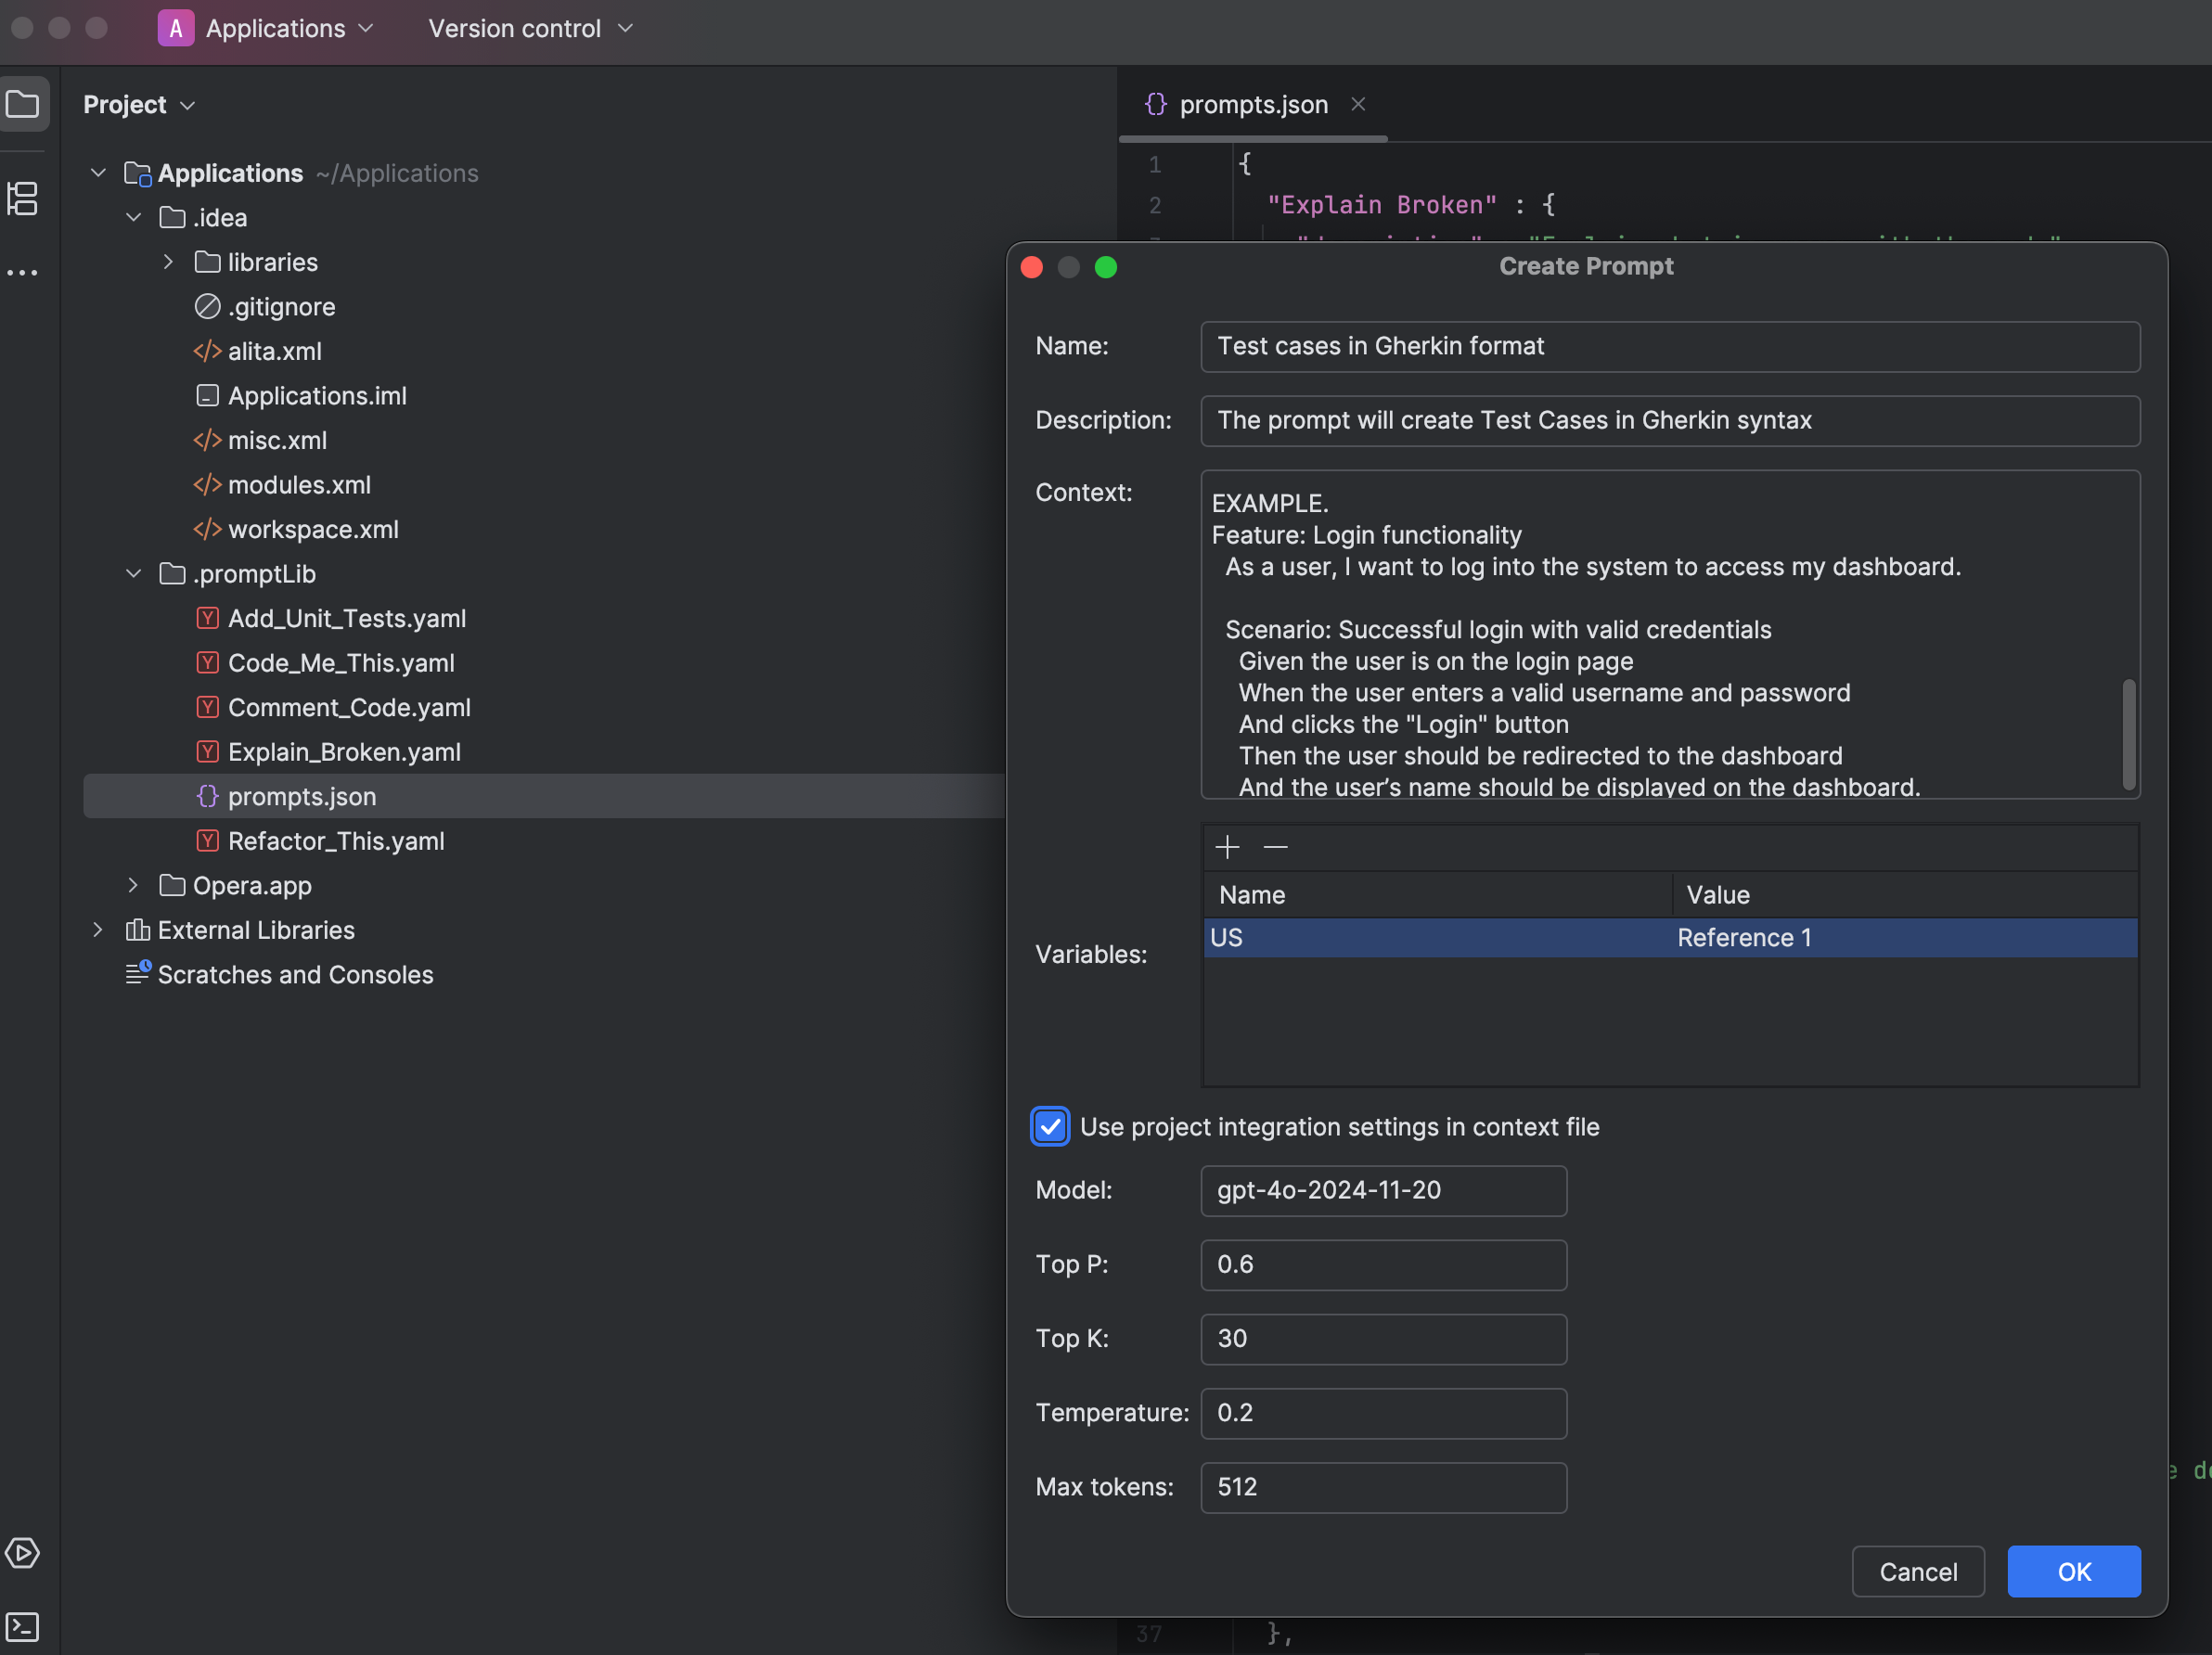Select Add_Unit_Tests.yaml in project tree
2212x1655 pixels.
coord(347,619)
